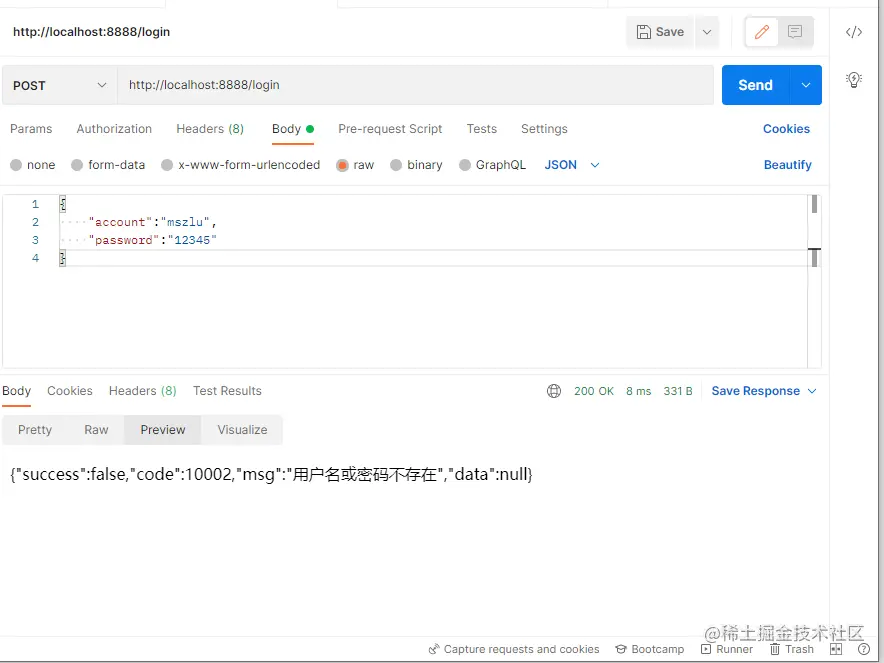This screenshot has width=884, height=663.
Task: Click line number 1 in editor gutter
Action: pyautogui.click(x=35, y=204)
